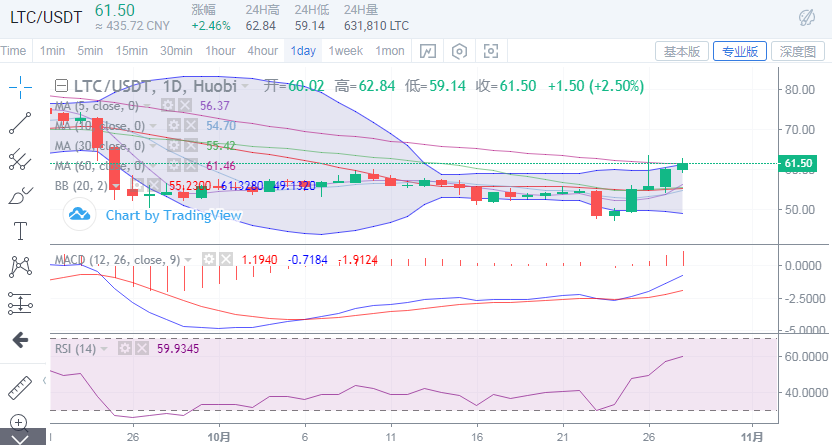Click the back arrow icon in sidebar
The height and width of the screenshot is (445, 832).
(20, 339)
